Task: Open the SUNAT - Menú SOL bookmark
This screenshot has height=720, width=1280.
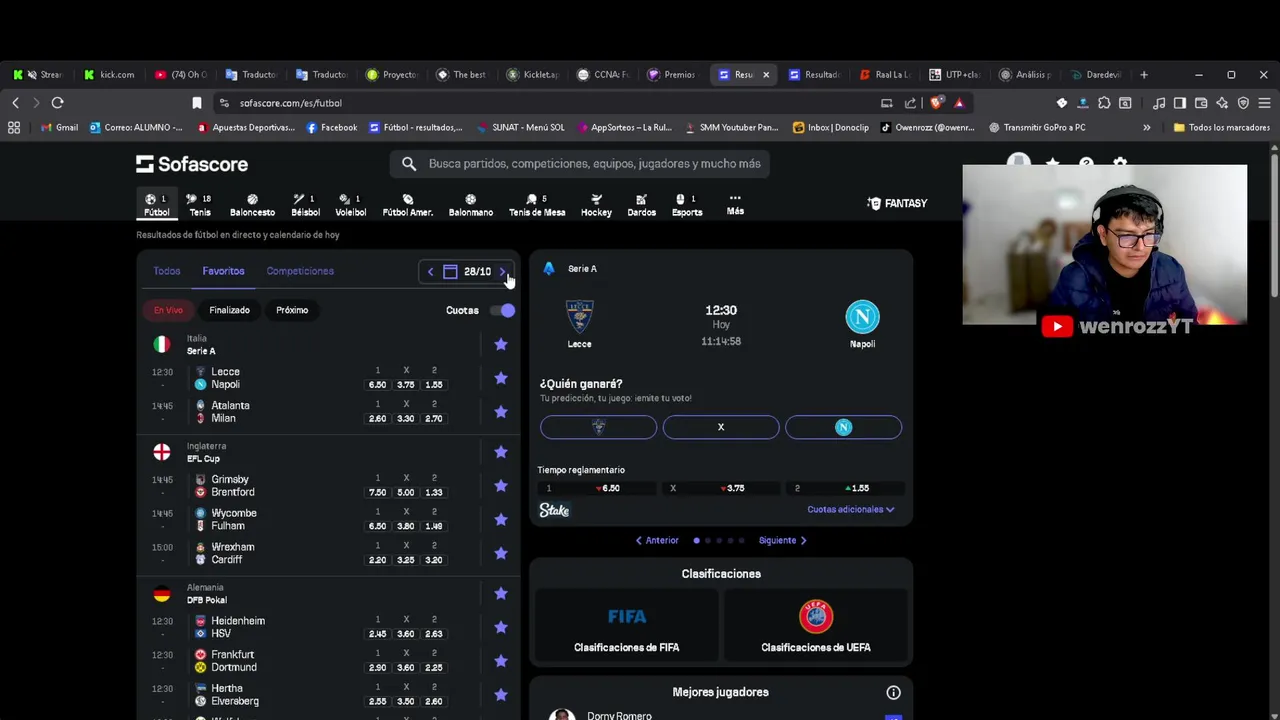Action: (520, 127)
